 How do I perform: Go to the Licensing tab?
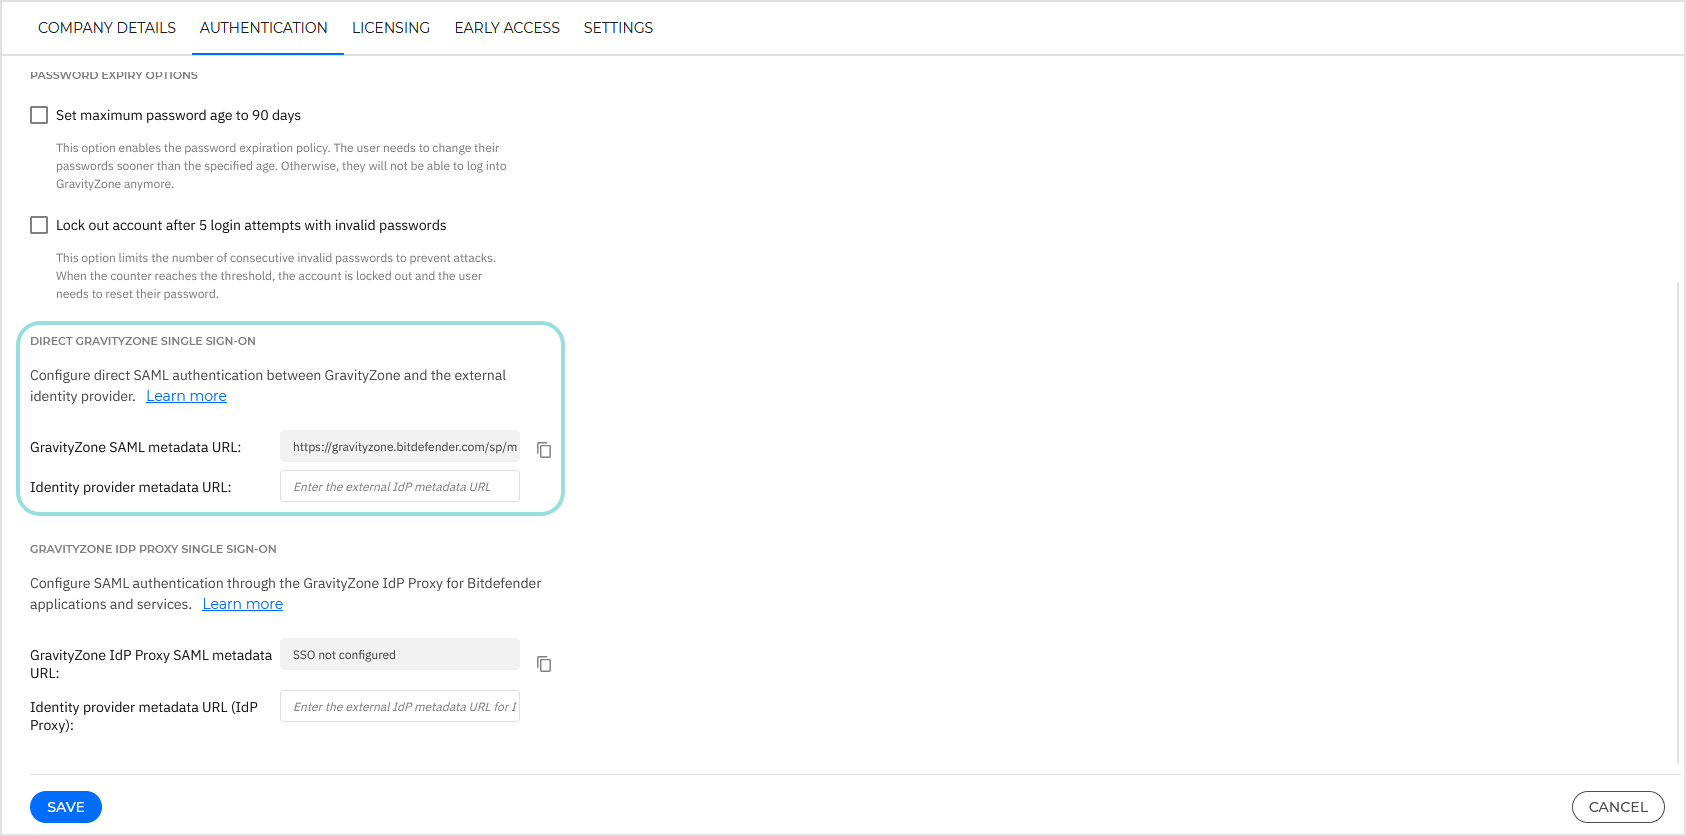[x=391, y=28]
